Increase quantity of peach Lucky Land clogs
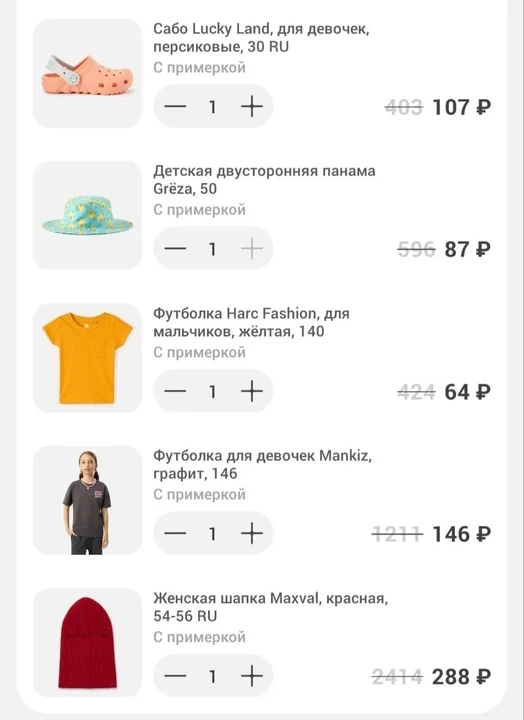The width and height of the screenshot is (524, 720). coord(252,107)
